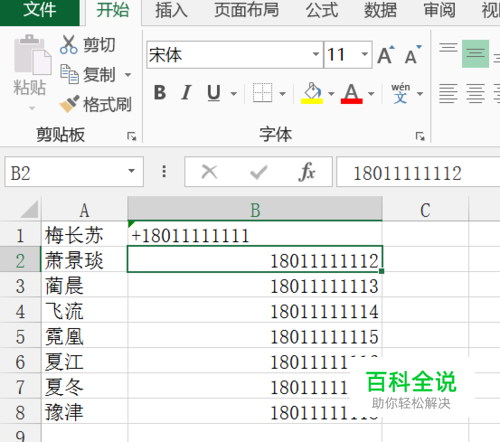Click the 格式刷 label

(107, 105)
